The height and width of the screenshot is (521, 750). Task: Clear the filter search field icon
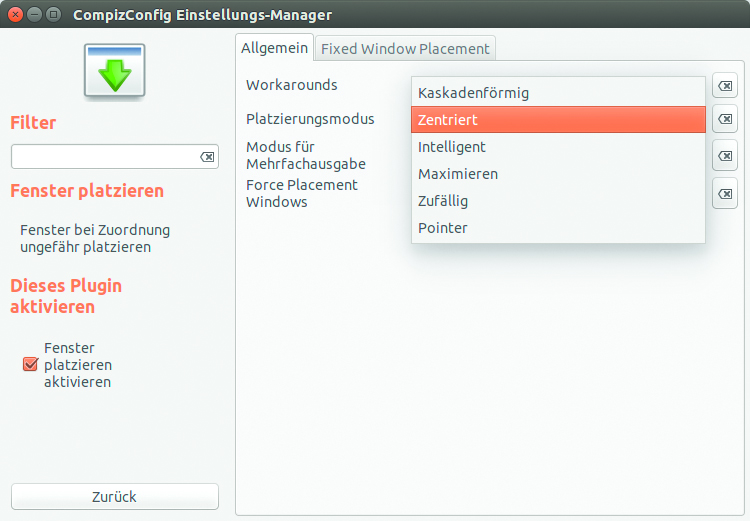coord(206,157)
